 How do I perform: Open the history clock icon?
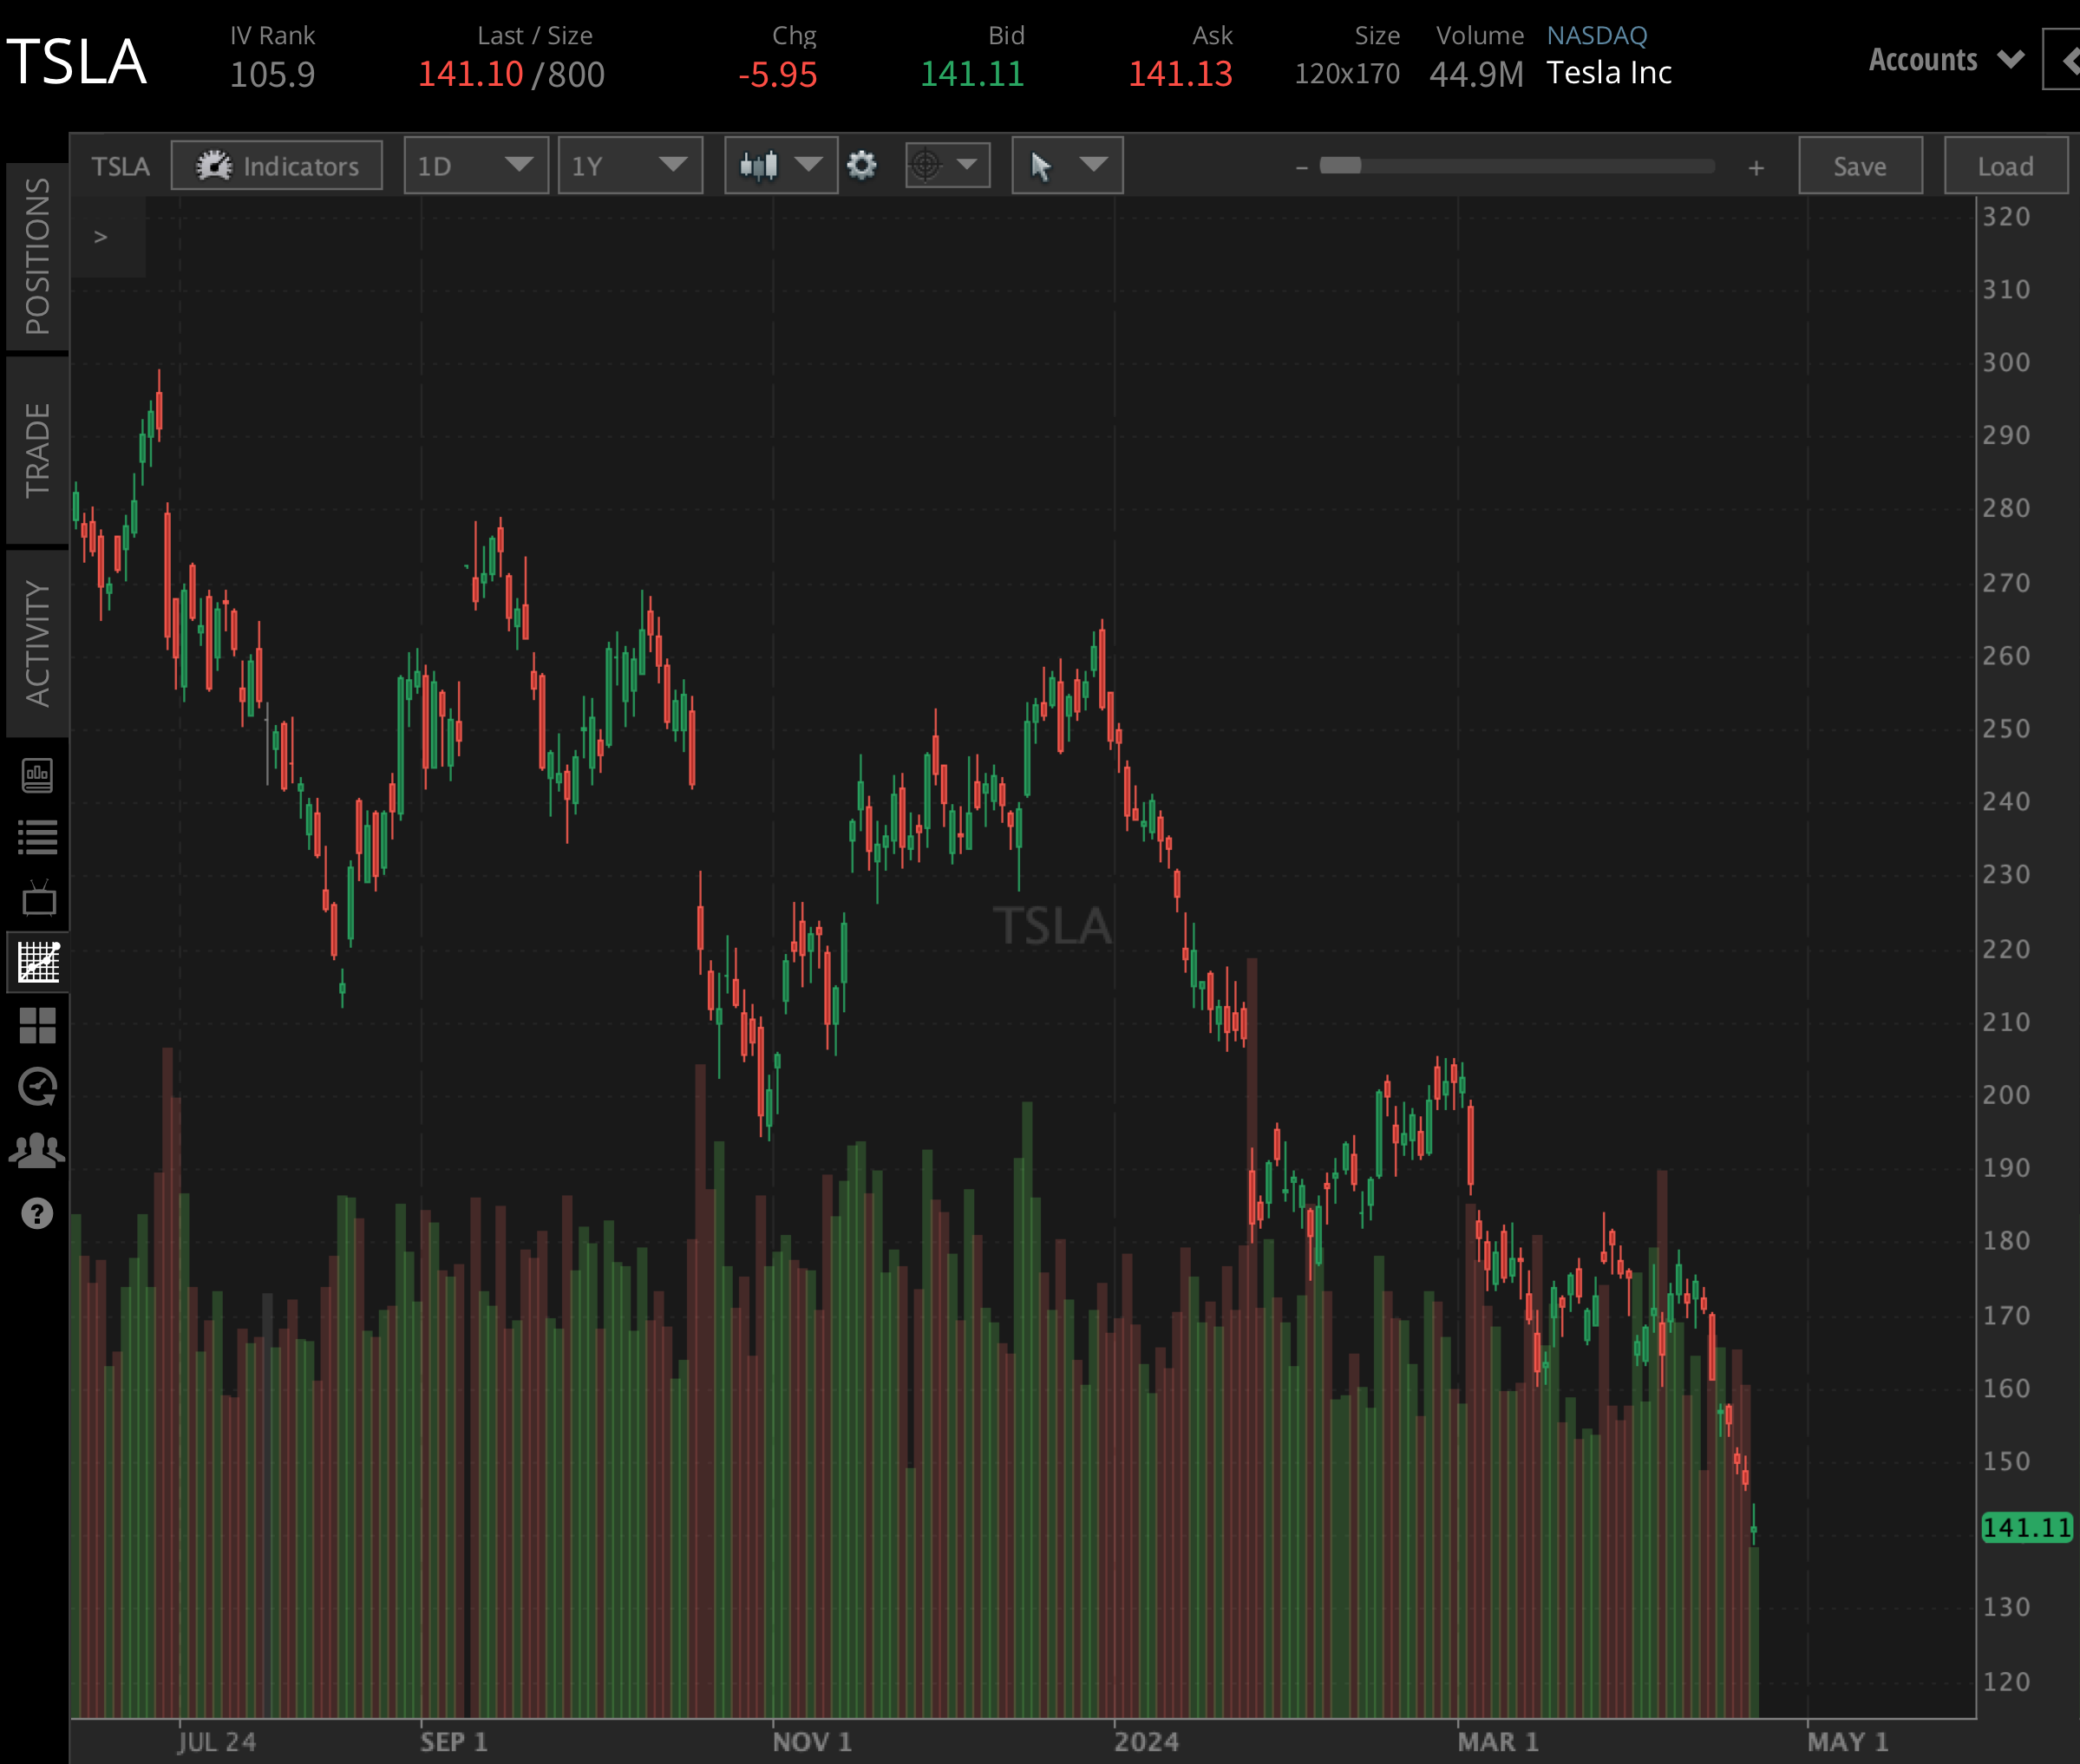point(37,1087)
